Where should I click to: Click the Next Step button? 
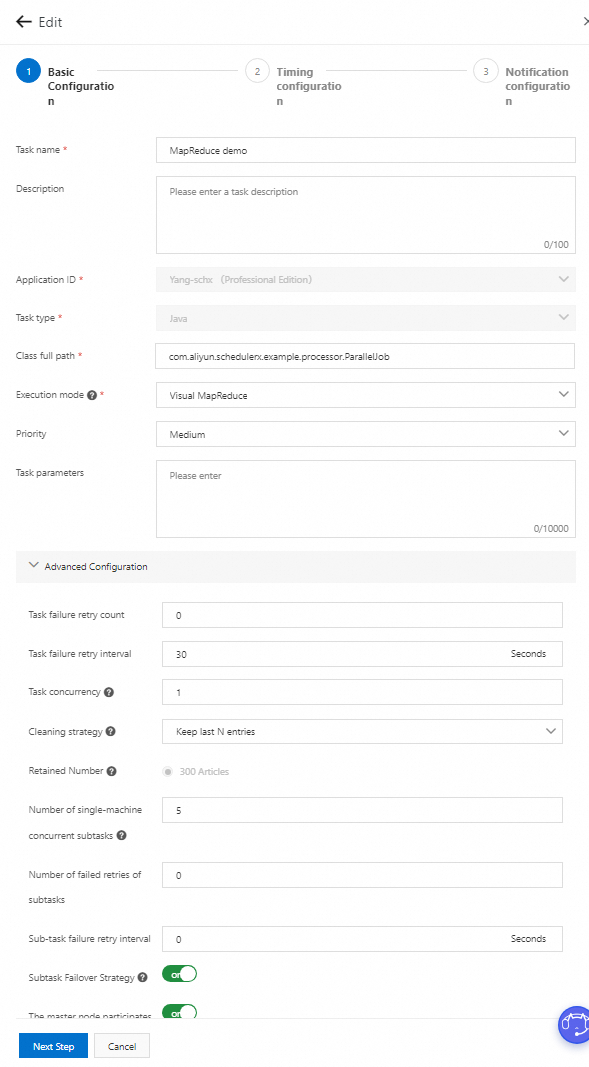53,1045
